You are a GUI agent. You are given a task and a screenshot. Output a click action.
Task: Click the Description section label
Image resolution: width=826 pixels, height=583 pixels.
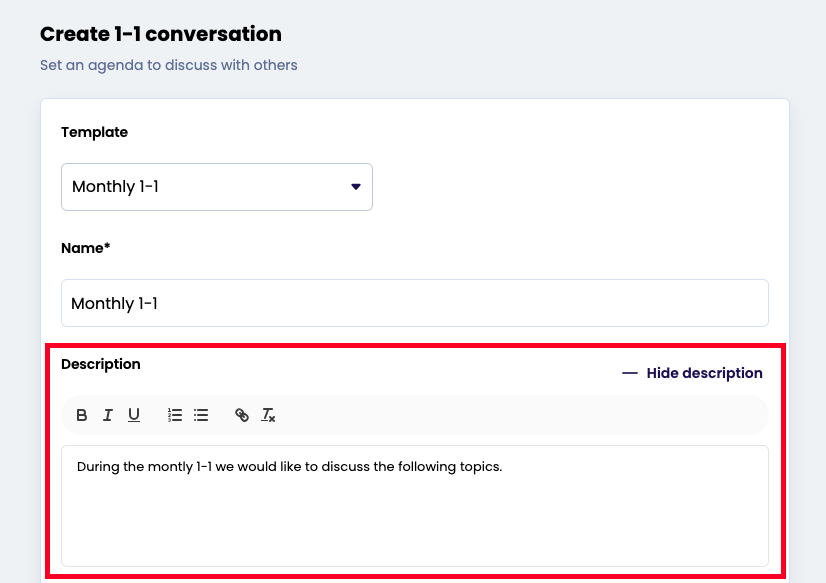point(101,364)
